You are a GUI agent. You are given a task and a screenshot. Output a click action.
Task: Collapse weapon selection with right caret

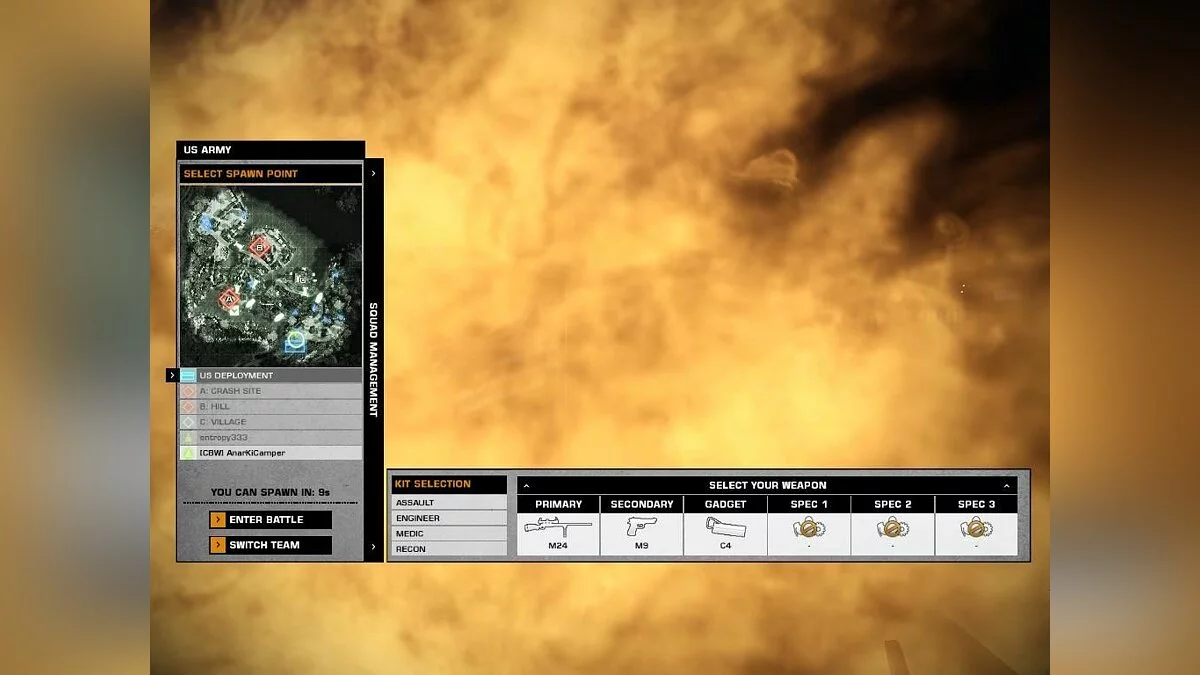click(x=1008, y=485)
